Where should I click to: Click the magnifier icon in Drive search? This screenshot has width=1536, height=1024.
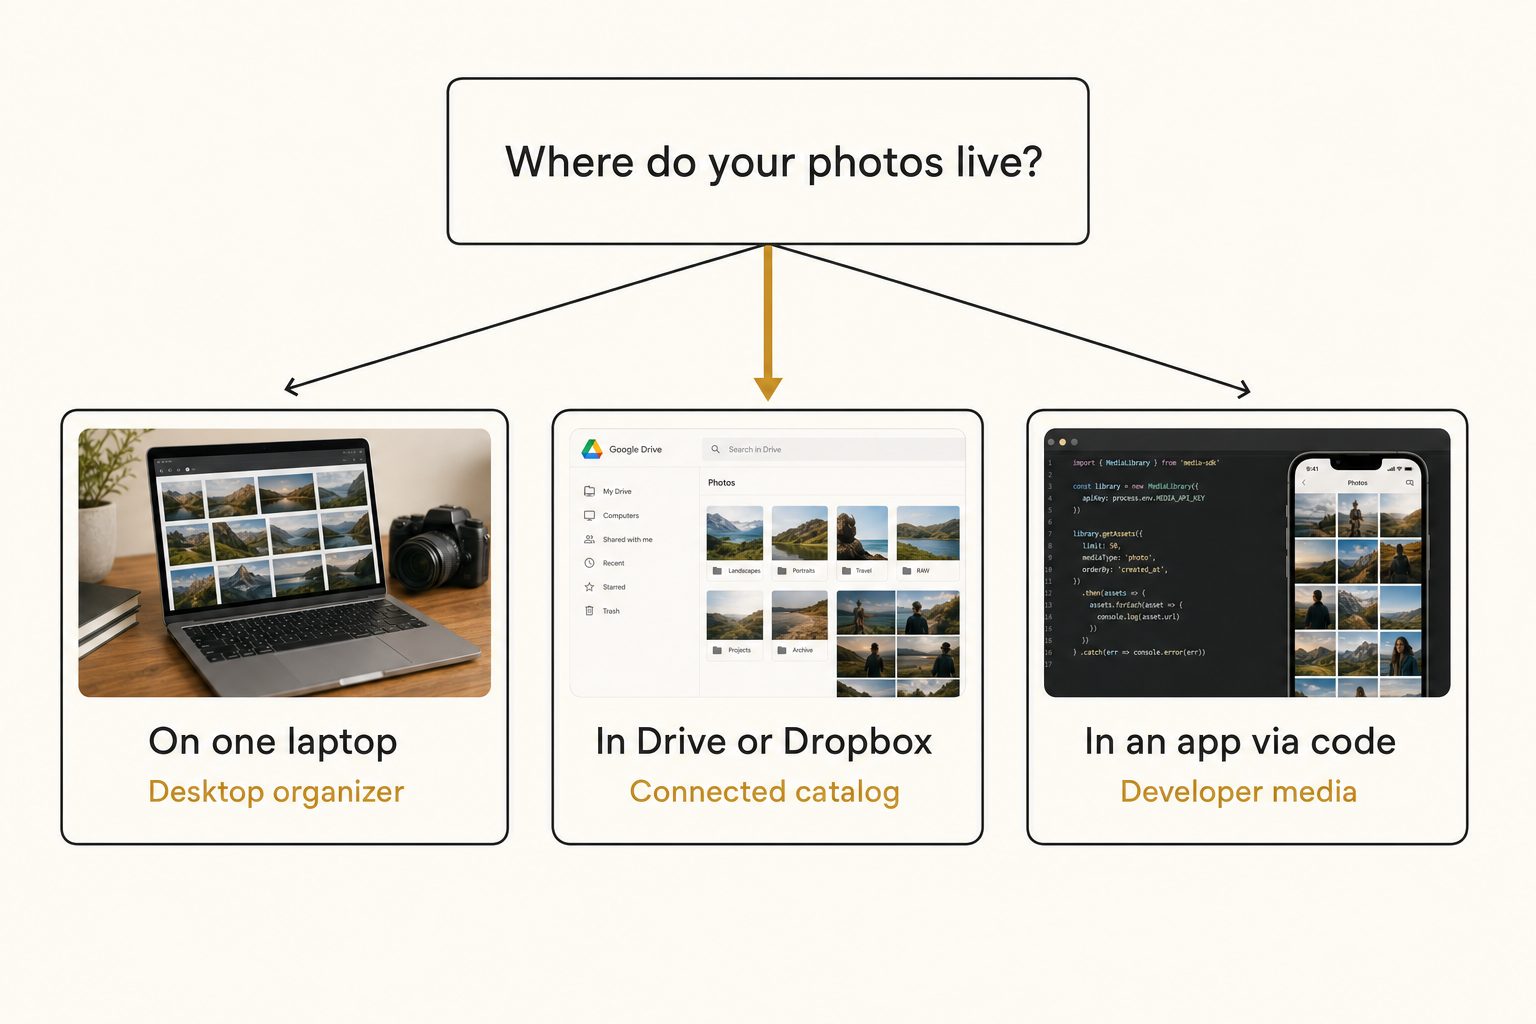(715, 449)
